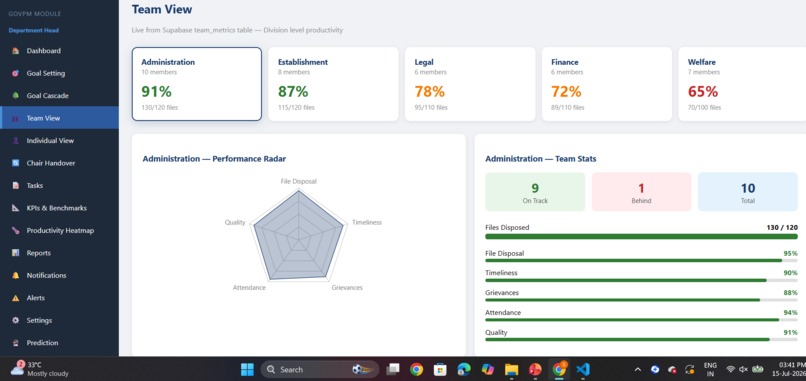The width and height of the screenshot is (806, 381).
Task: Open Visual Studio Code from taskbar
Action: coord(582,369)
